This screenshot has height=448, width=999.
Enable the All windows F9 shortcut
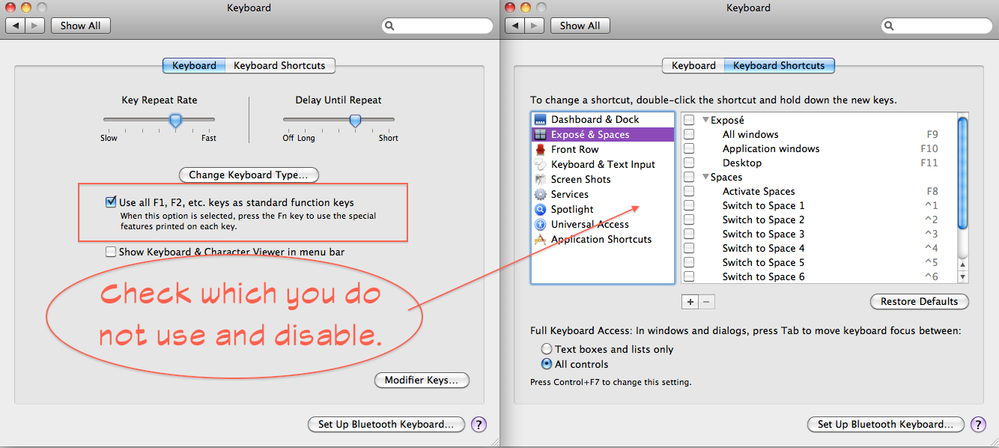coord(689,134)
